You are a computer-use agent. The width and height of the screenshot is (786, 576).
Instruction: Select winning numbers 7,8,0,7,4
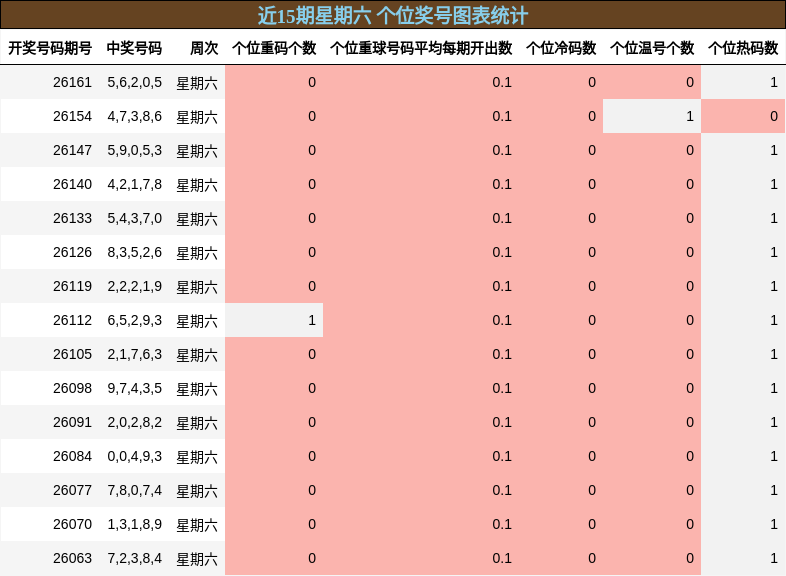(x=134, y=490)
